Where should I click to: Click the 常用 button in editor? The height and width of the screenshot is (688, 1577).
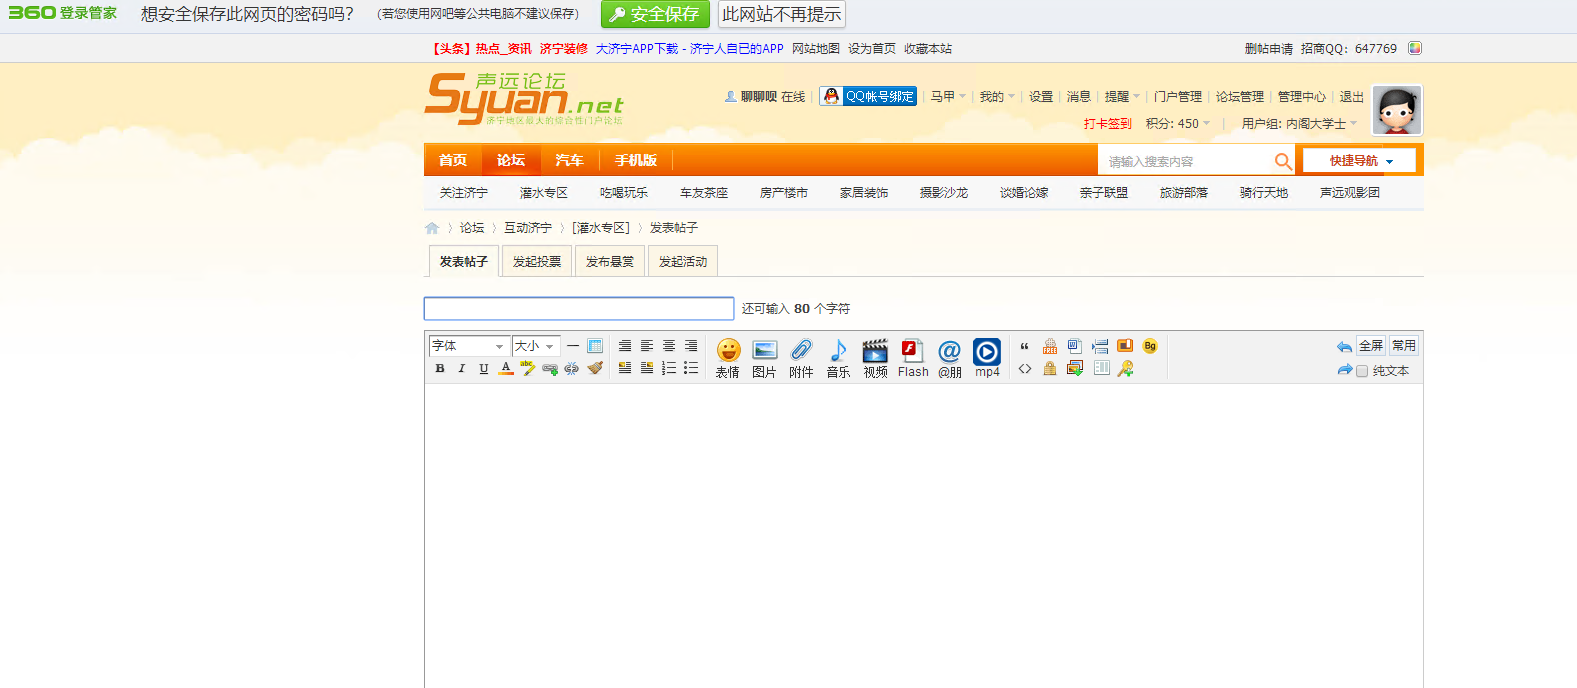tap(1404, 346)
